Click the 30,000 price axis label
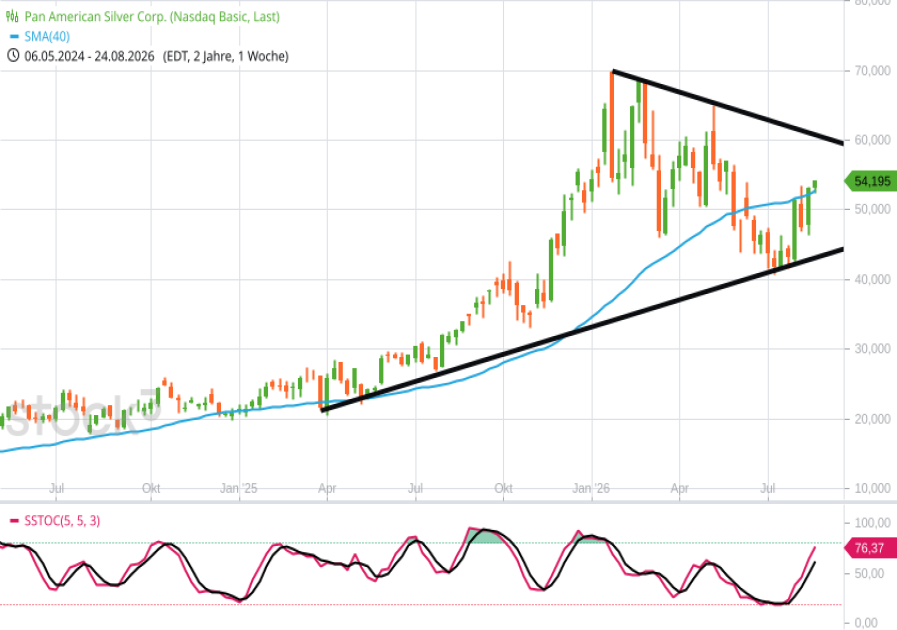The width and height of the screenshot is (897, 630). (872, 348)
